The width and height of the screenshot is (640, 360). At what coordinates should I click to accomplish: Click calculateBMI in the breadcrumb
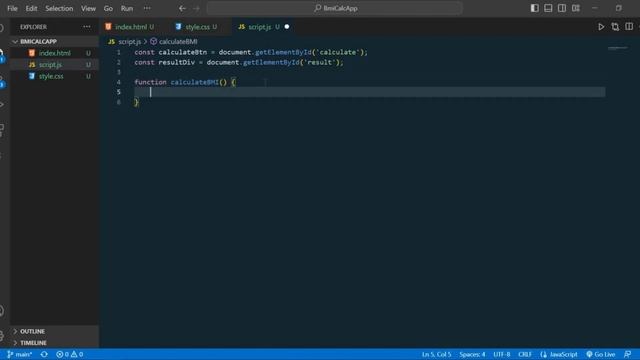coord(178,42)
